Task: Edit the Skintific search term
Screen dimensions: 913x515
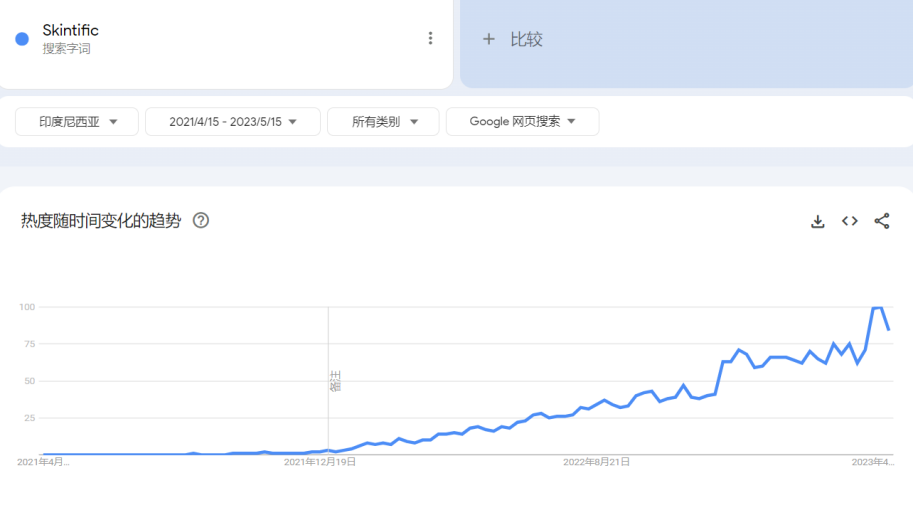Action: [70, 30]
